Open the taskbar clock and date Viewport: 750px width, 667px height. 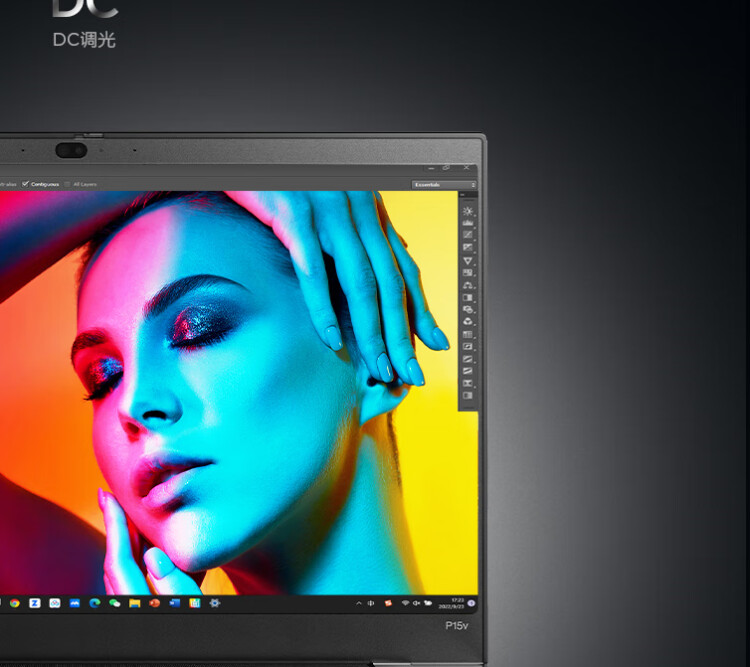pos(452,603)
